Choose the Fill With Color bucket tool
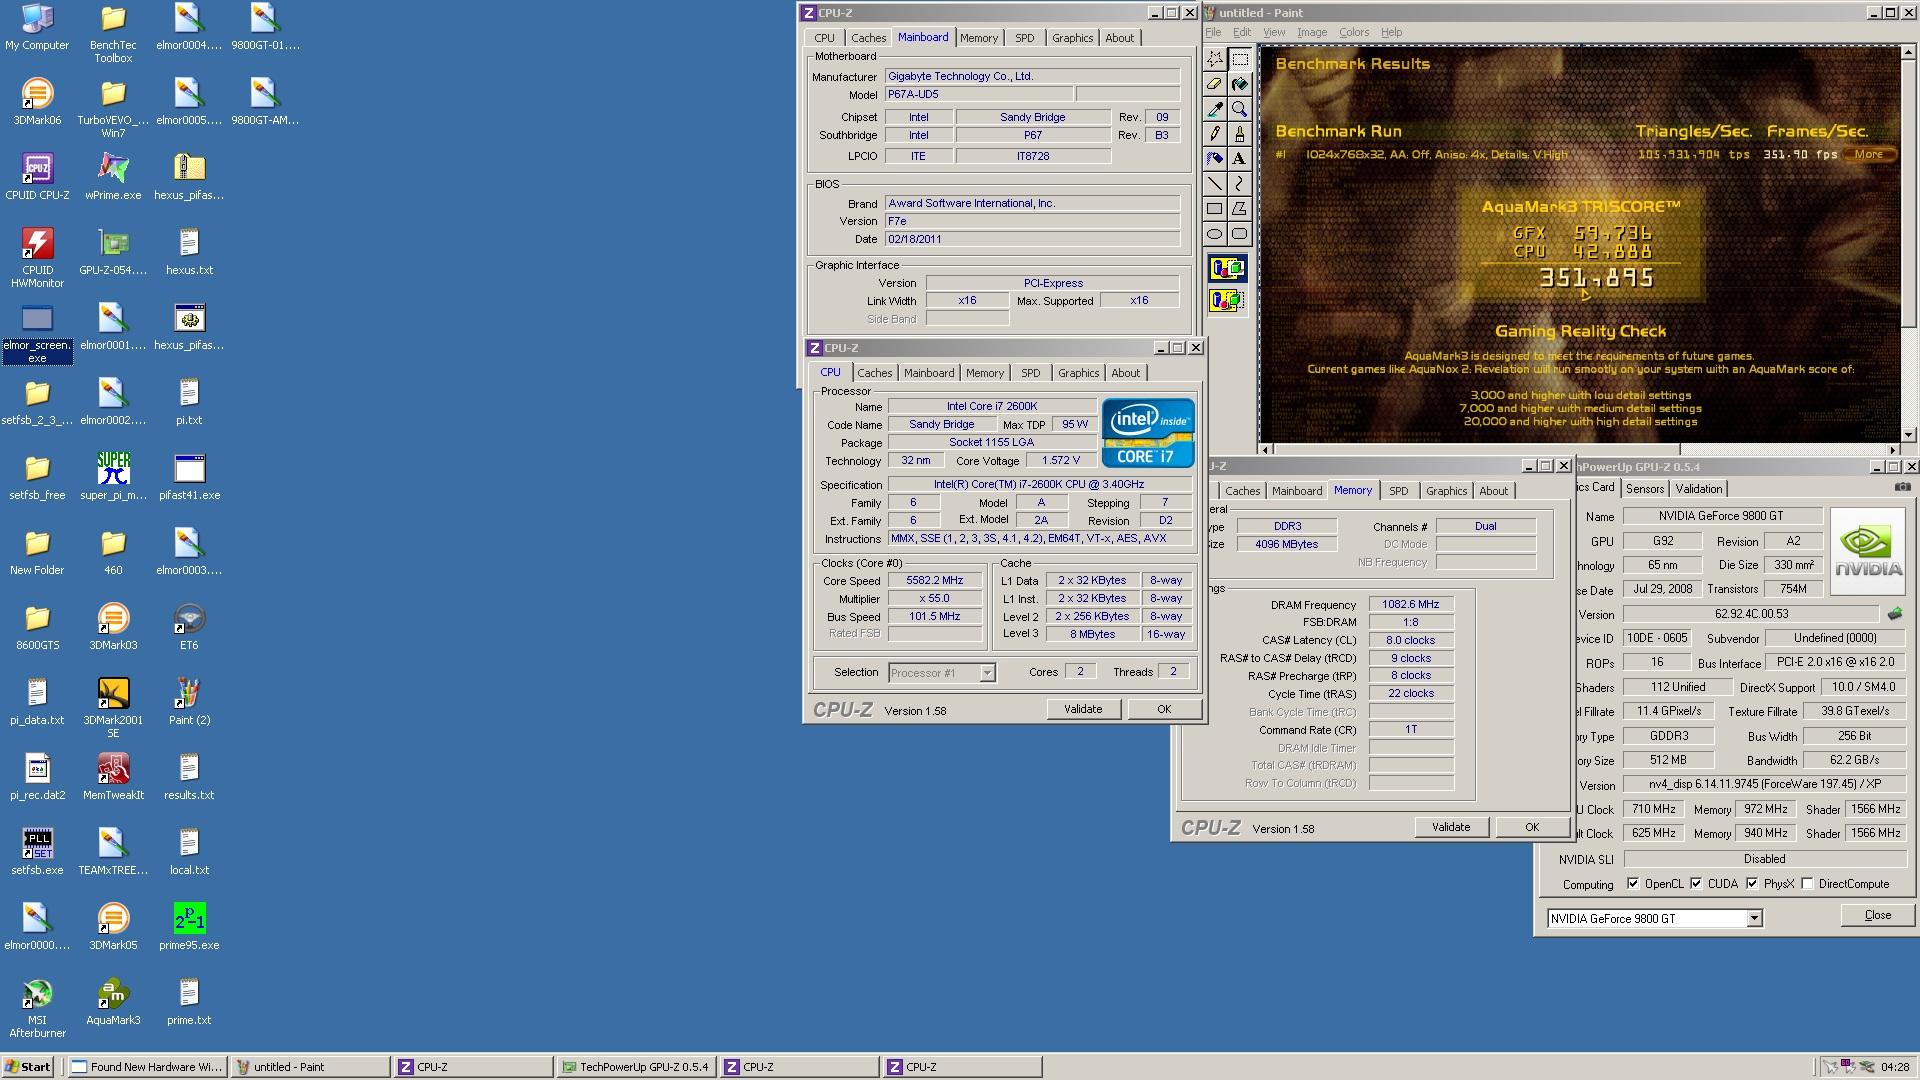 1240,84
